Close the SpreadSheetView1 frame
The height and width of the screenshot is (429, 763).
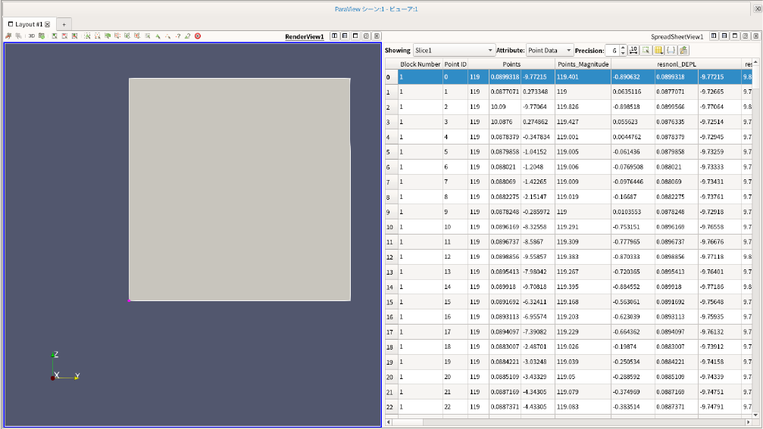(756, 36)
